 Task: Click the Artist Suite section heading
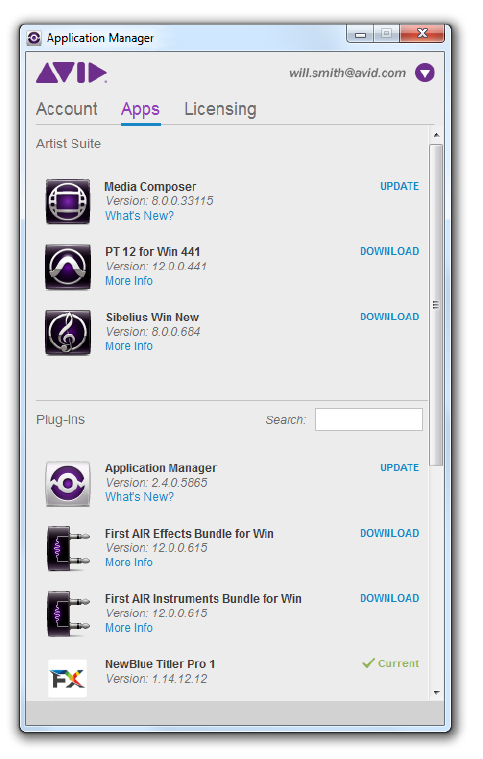[x=68, y=144]
